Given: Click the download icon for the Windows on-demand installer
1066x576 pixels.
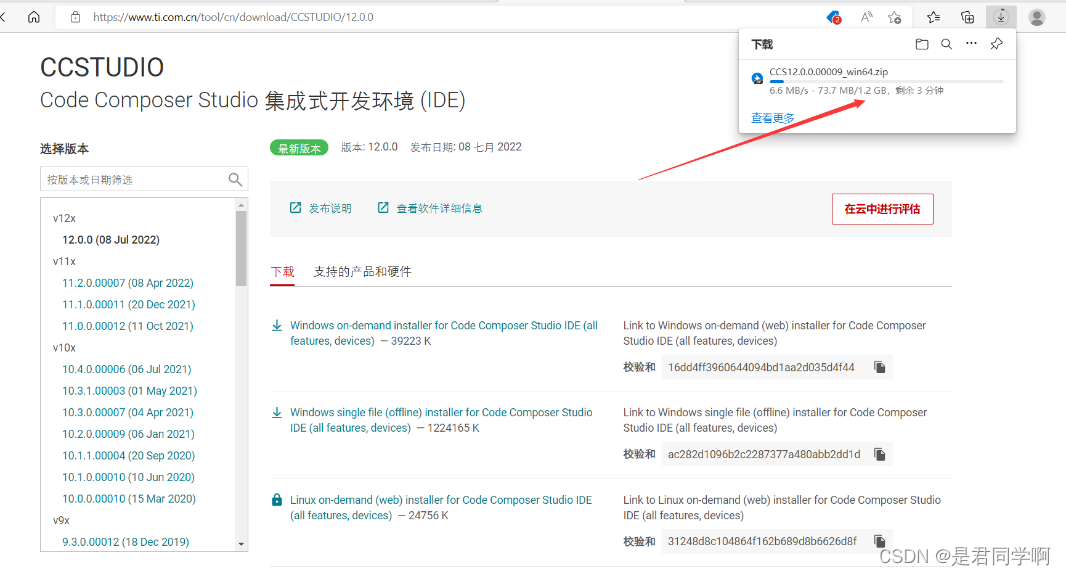Looking at the screenshot, I should click(277, 326).
